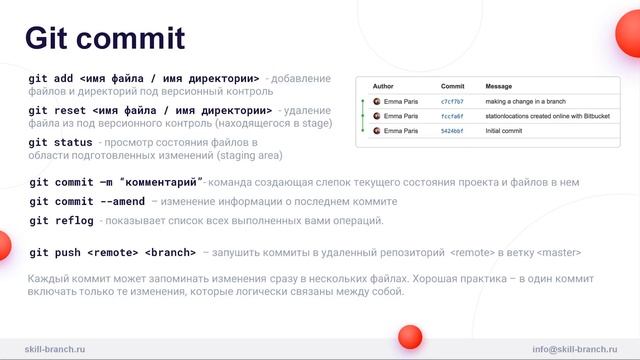
Task: Click the Message column header
Action: [498, 86]
